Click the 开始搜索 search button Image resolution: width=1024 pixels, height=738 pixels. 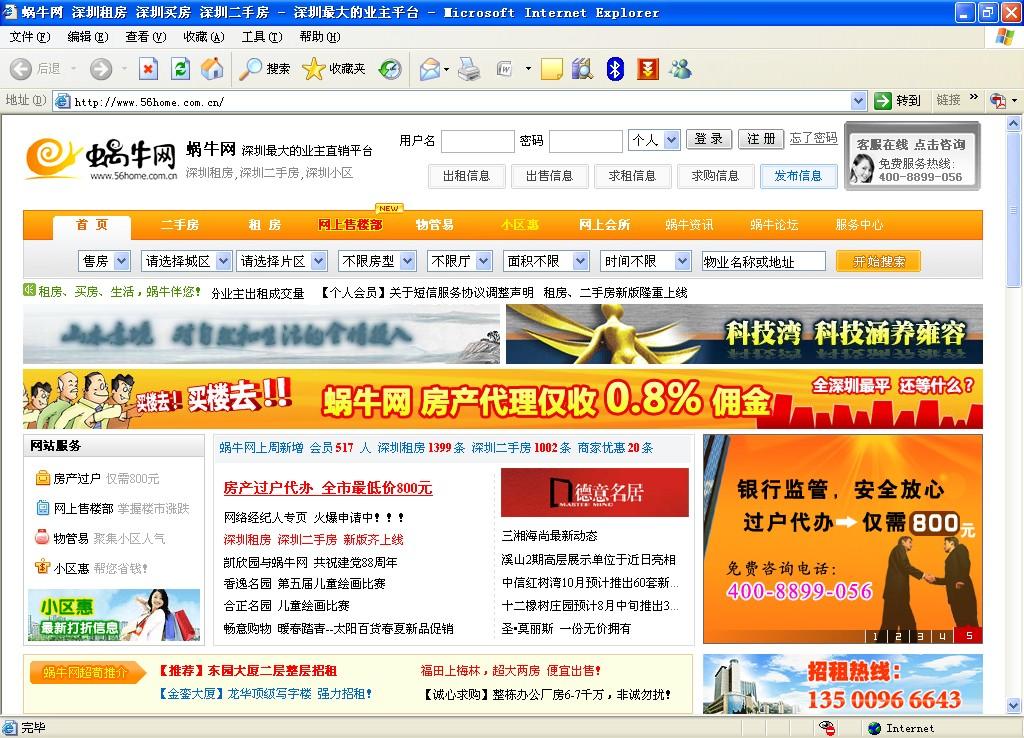879,262
